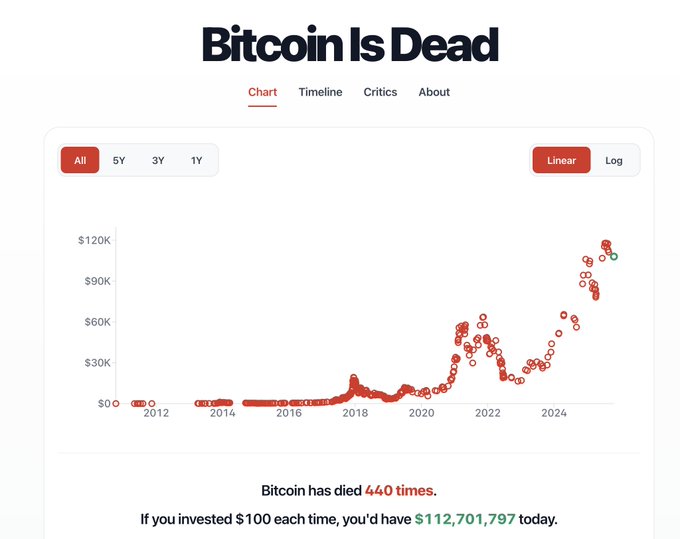Set chart range to 5Y
This screenshot has width=680, height=539.
coord(119,160)
